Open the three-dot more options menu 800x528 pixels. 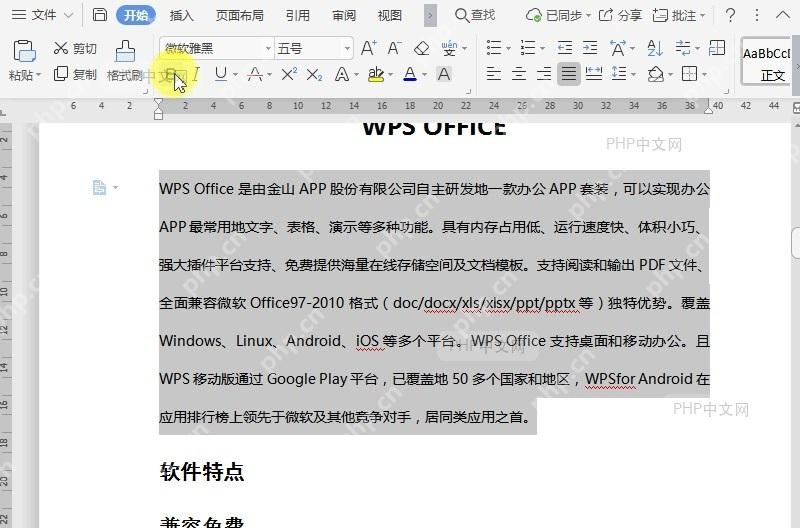coord(757,15)
